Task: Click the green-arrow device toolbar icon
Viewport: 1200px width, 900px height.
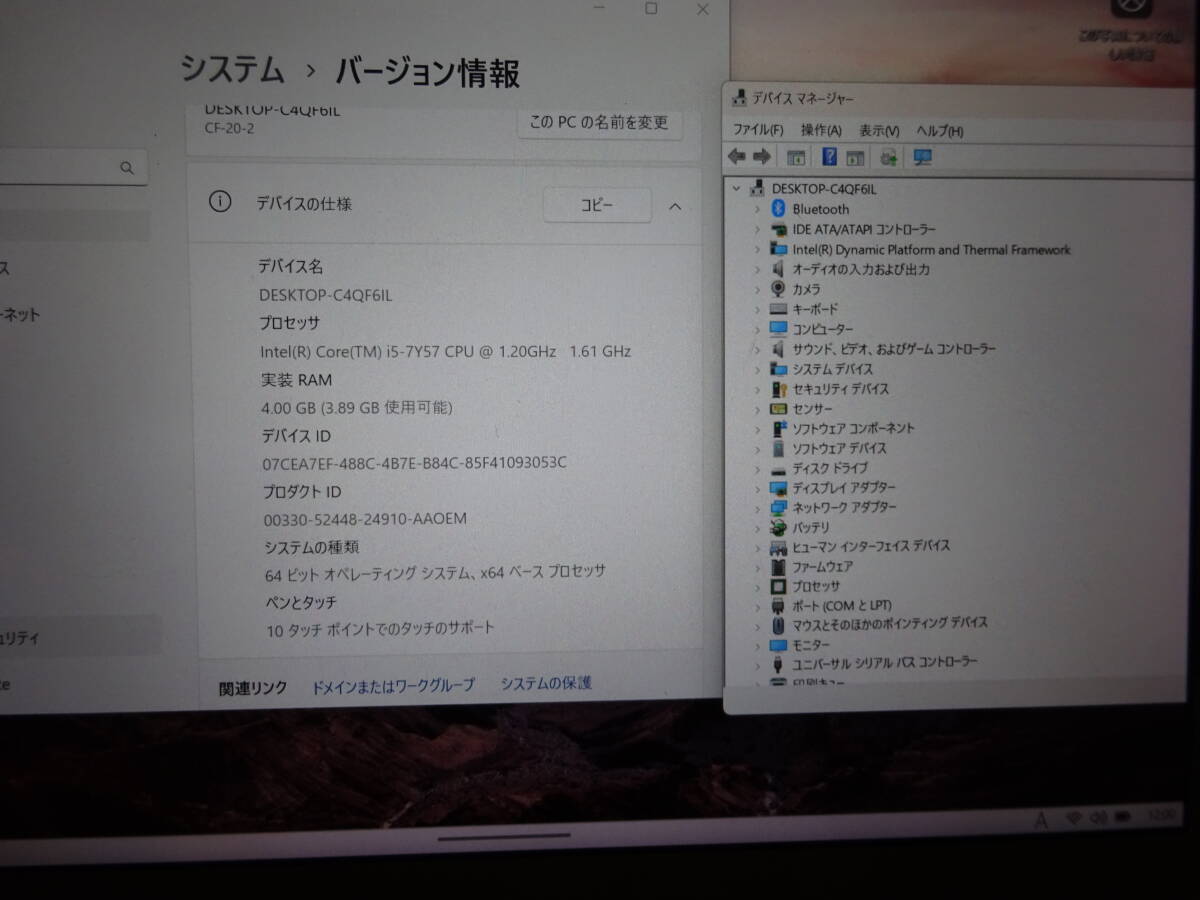Action: [x=888, y=158]
